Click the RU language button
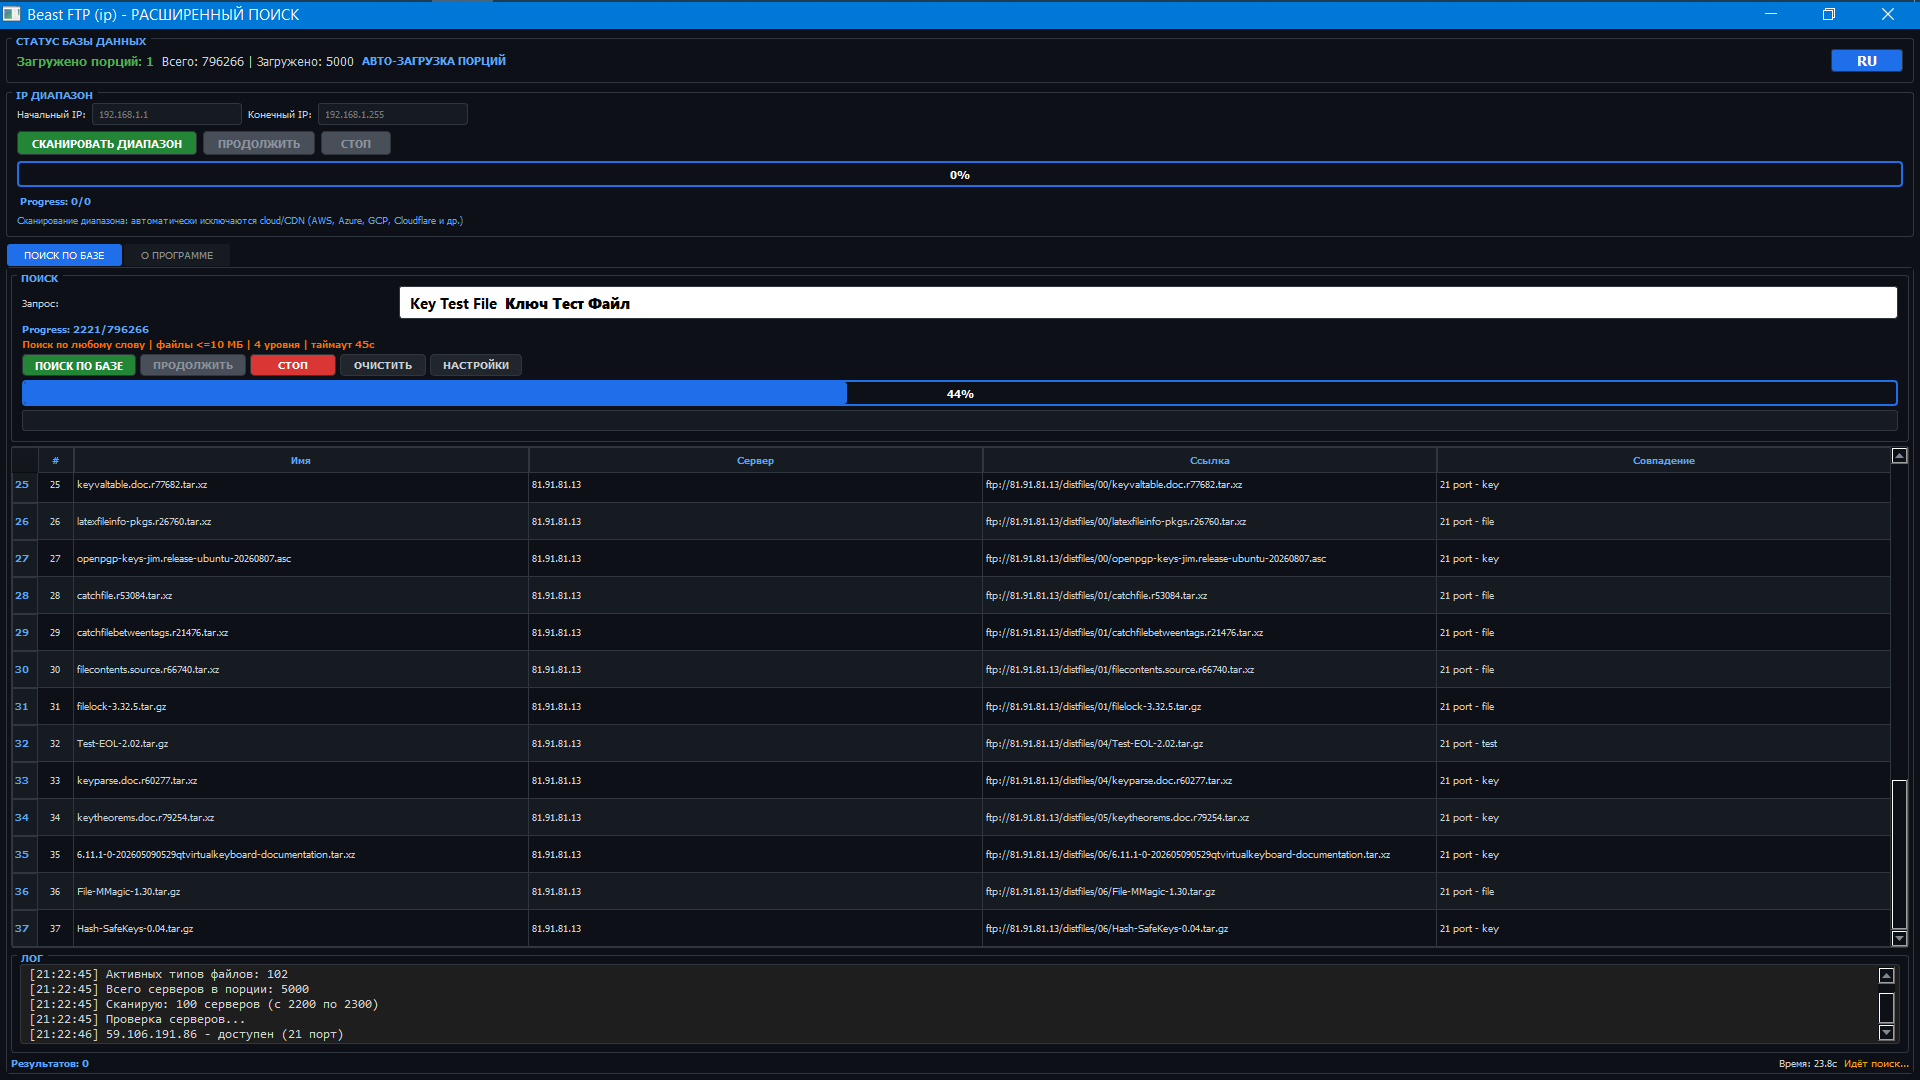The width and height of the screenshot is (1920, 1080). click(1866, 61)
